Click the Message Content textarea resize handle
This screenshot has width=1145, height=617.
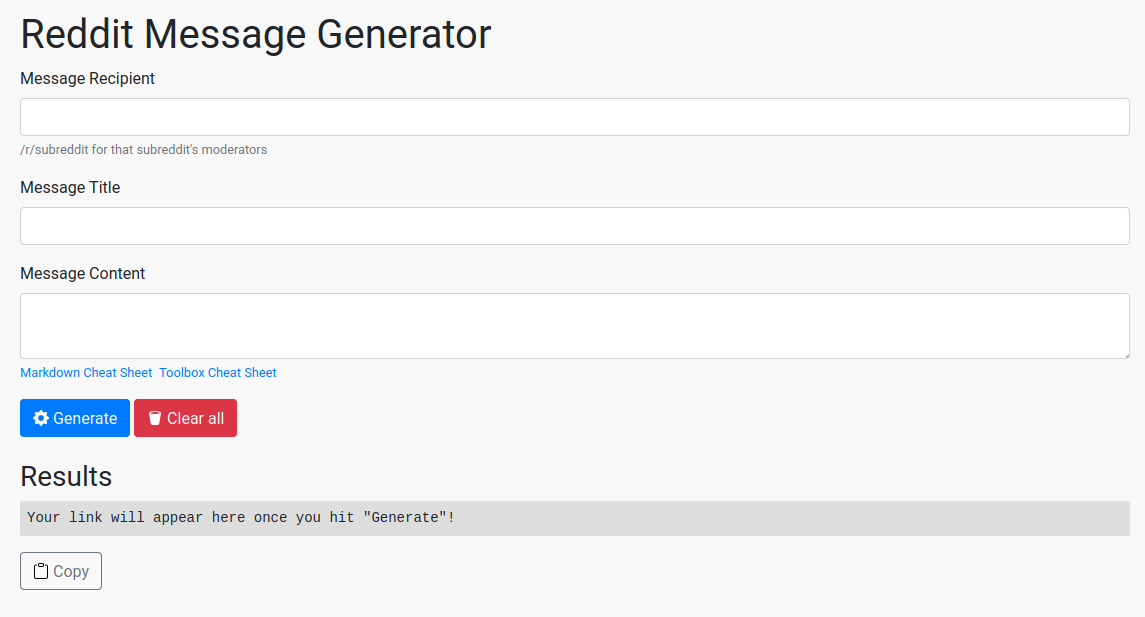point(1125,354)
